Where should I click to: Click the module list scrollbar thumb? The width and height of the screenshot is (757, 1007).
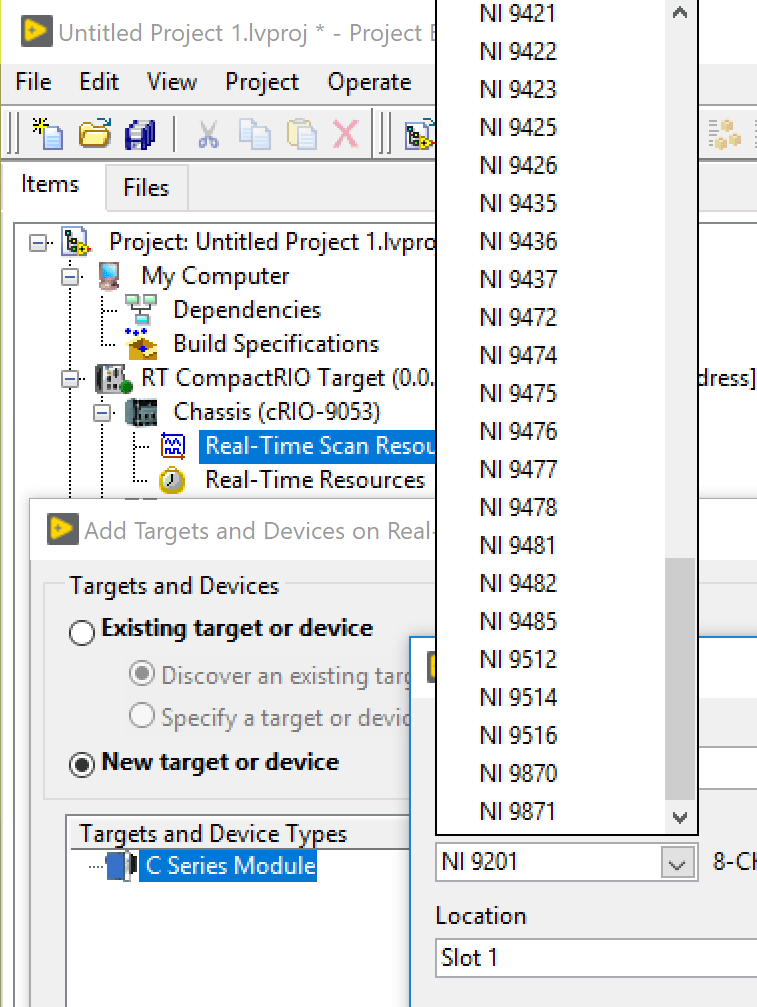click(680, 679)
